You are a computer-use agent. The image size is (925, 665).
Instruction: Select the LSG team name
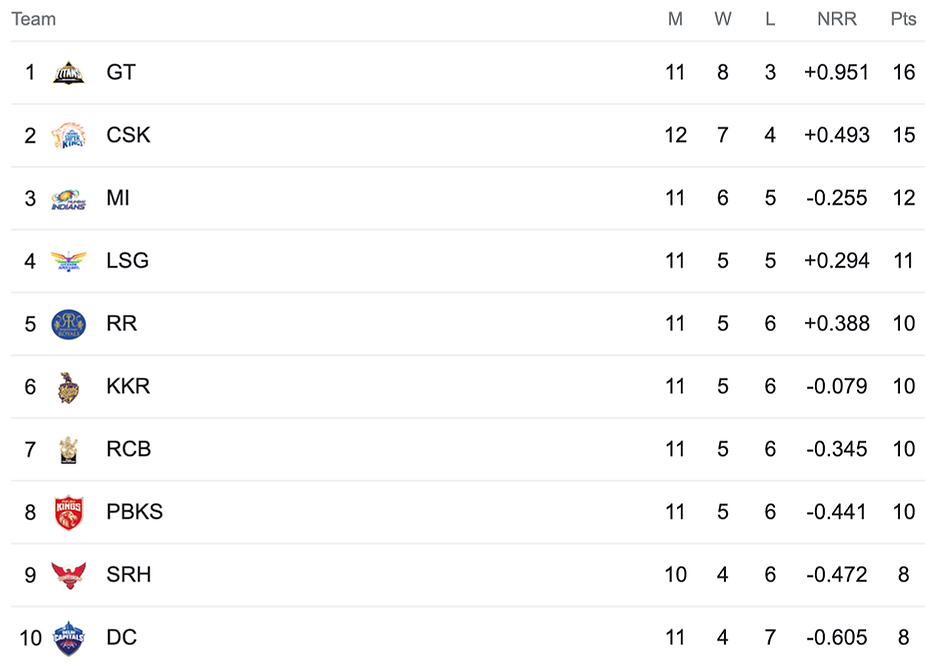[x=127, y=261]
